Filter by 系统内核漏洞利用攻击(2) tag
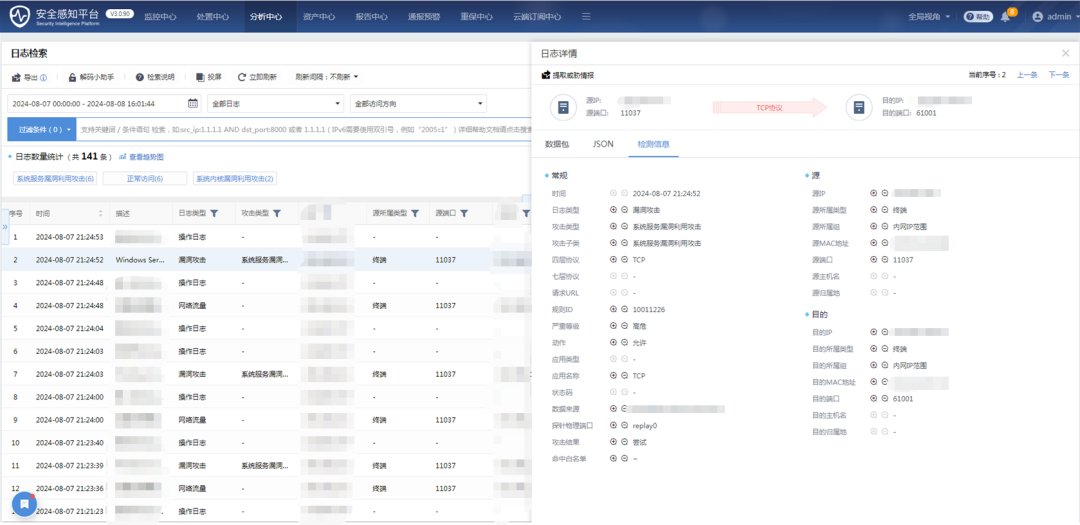This screenshot has width=1080, height=525. click(235, 178)
